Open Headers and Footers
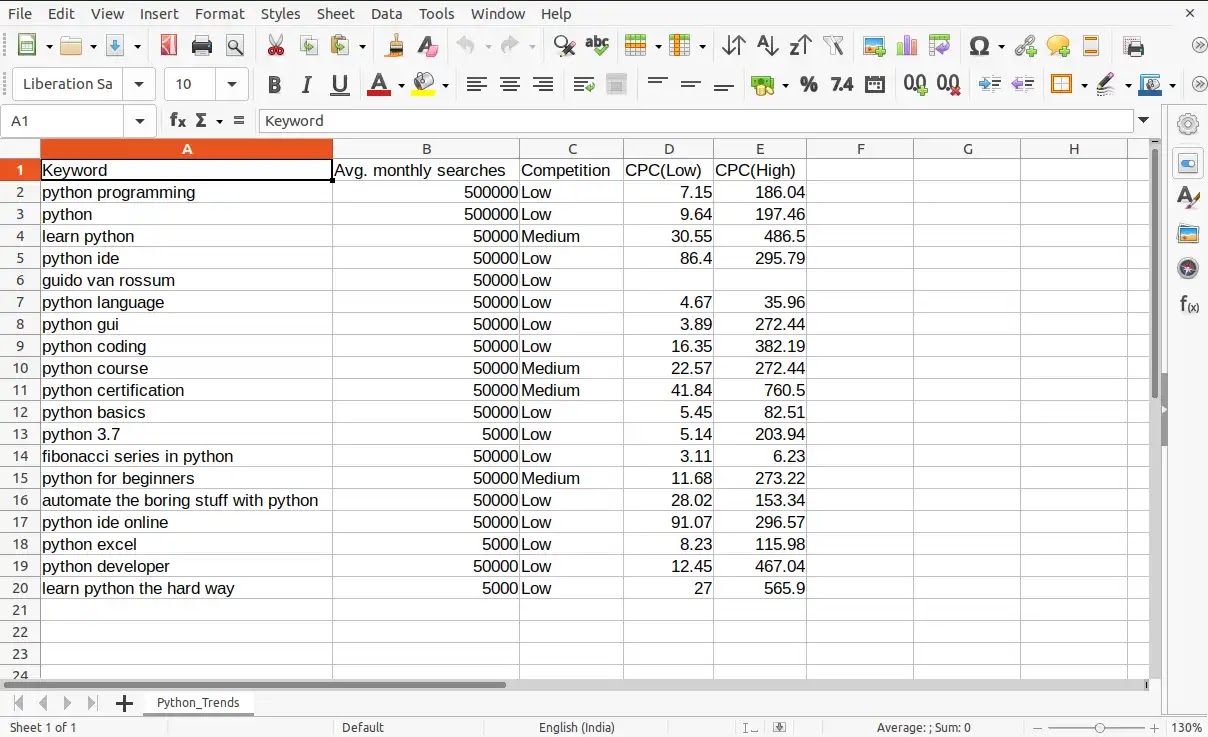 [1091, 46]
